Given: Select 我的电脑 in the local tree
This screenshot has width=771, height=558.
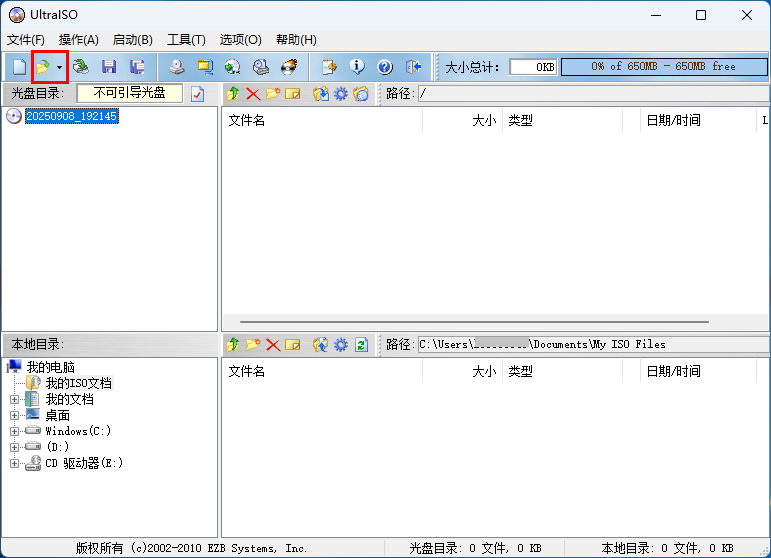Looking at the screenshot, I should [51, 367].
